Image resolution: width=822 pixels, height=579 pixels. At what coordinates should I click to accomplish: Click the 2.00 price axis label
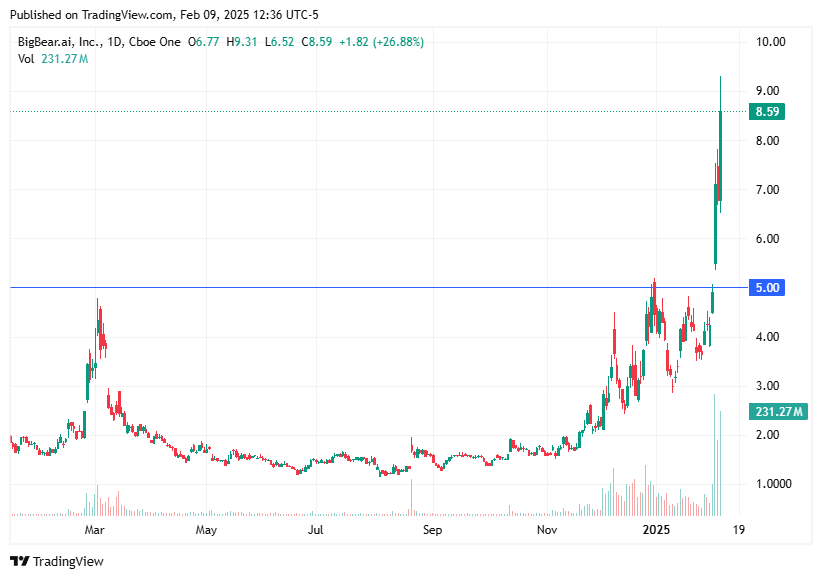point(767,435)
